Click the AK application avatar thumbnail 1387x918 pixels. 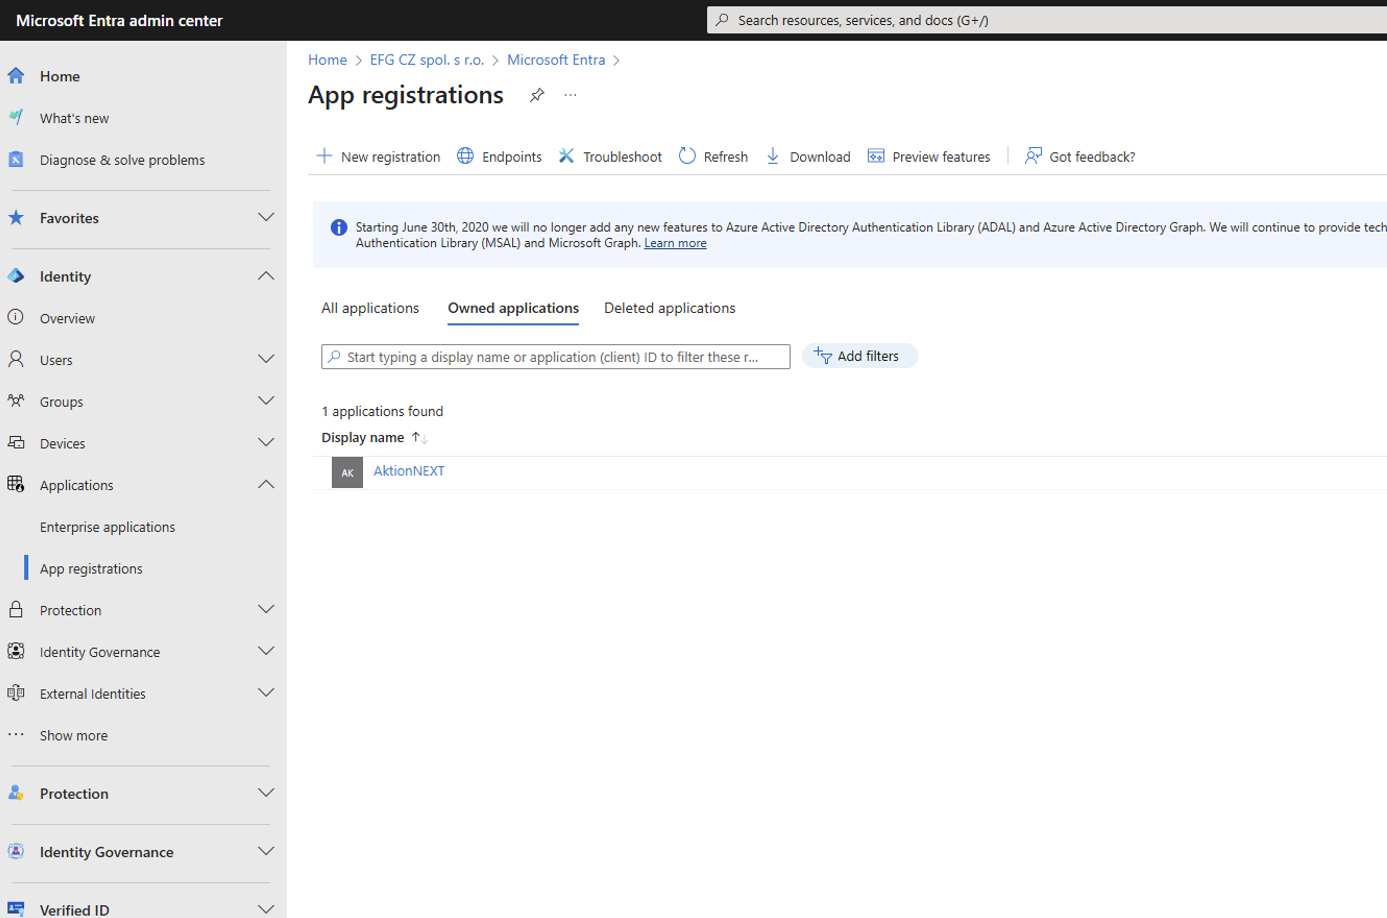point(347,472)
